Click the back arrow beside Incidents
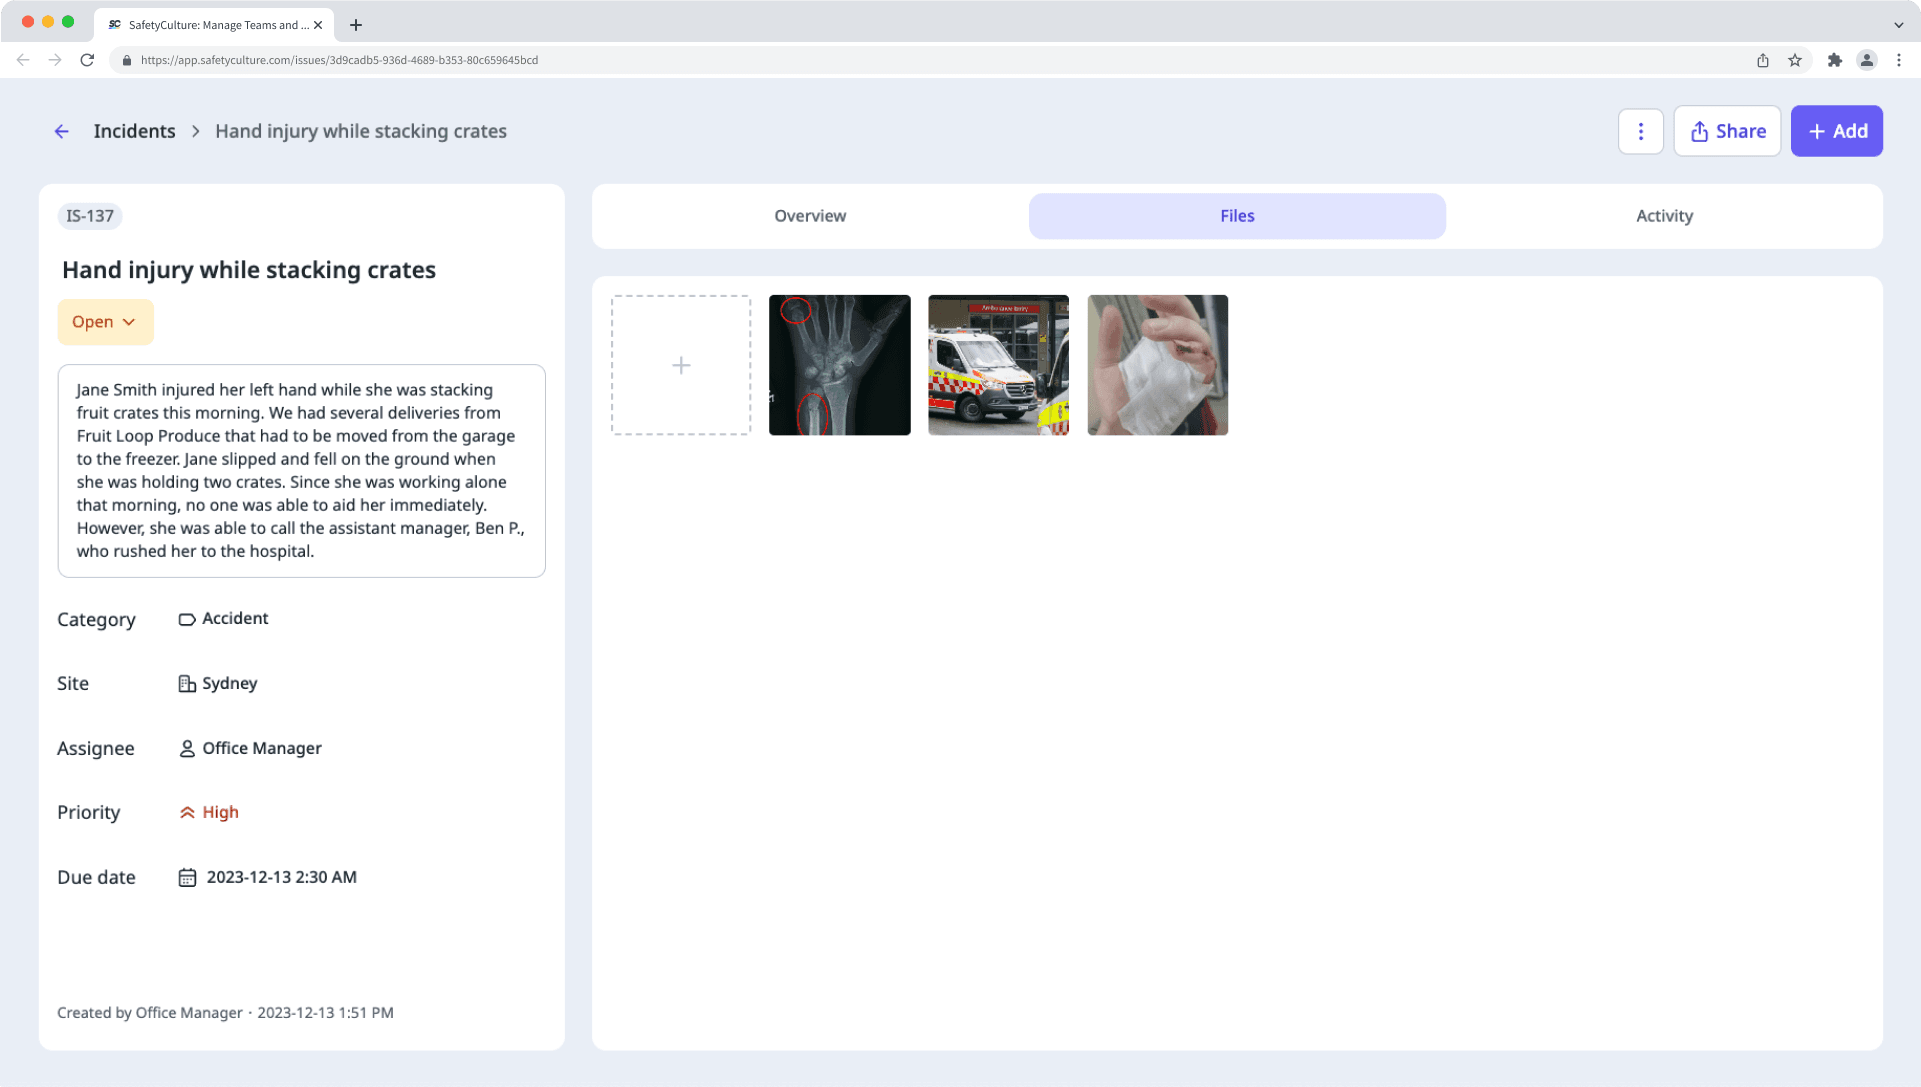This screenshot has width=1921, height=1087. (x=62, y=131)
